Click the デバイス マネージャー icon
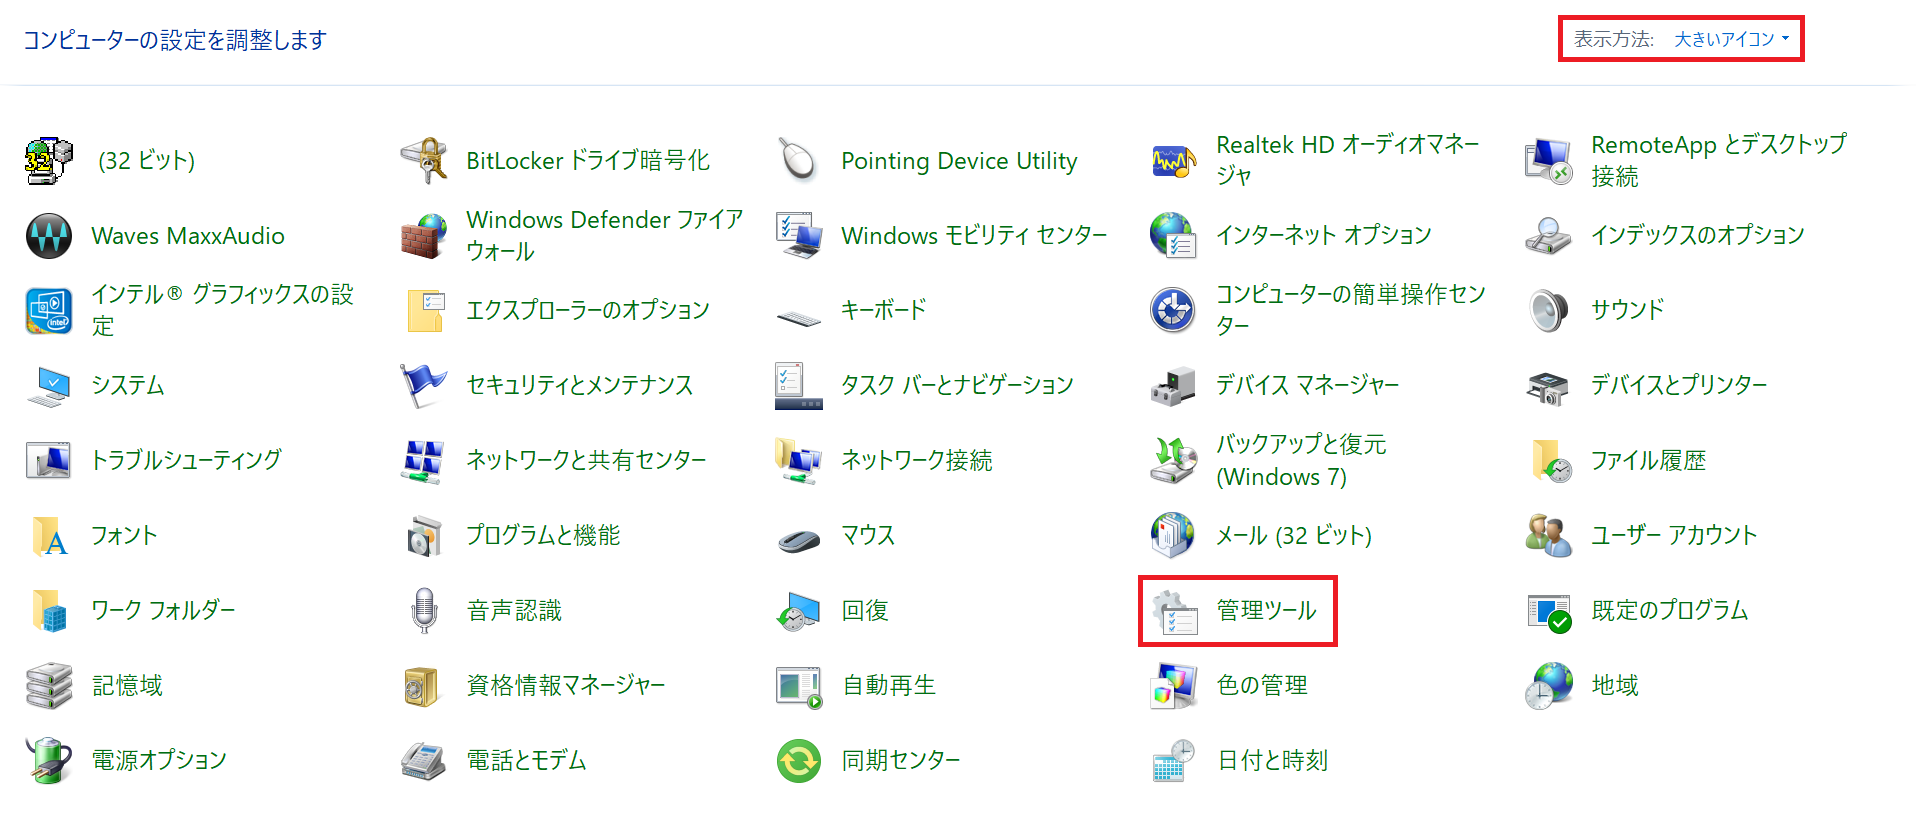This screenshot has width=1916, height=828. tap(1174, 385)
